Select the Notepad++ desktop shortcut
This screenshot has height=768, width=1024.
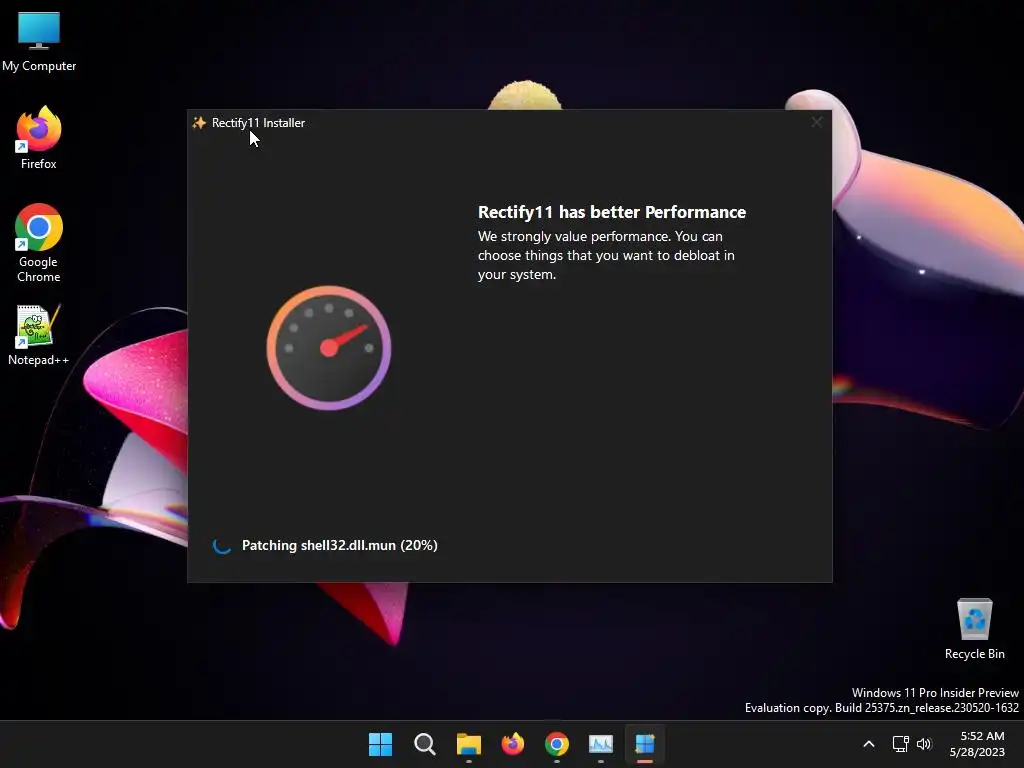pos(39,335)
